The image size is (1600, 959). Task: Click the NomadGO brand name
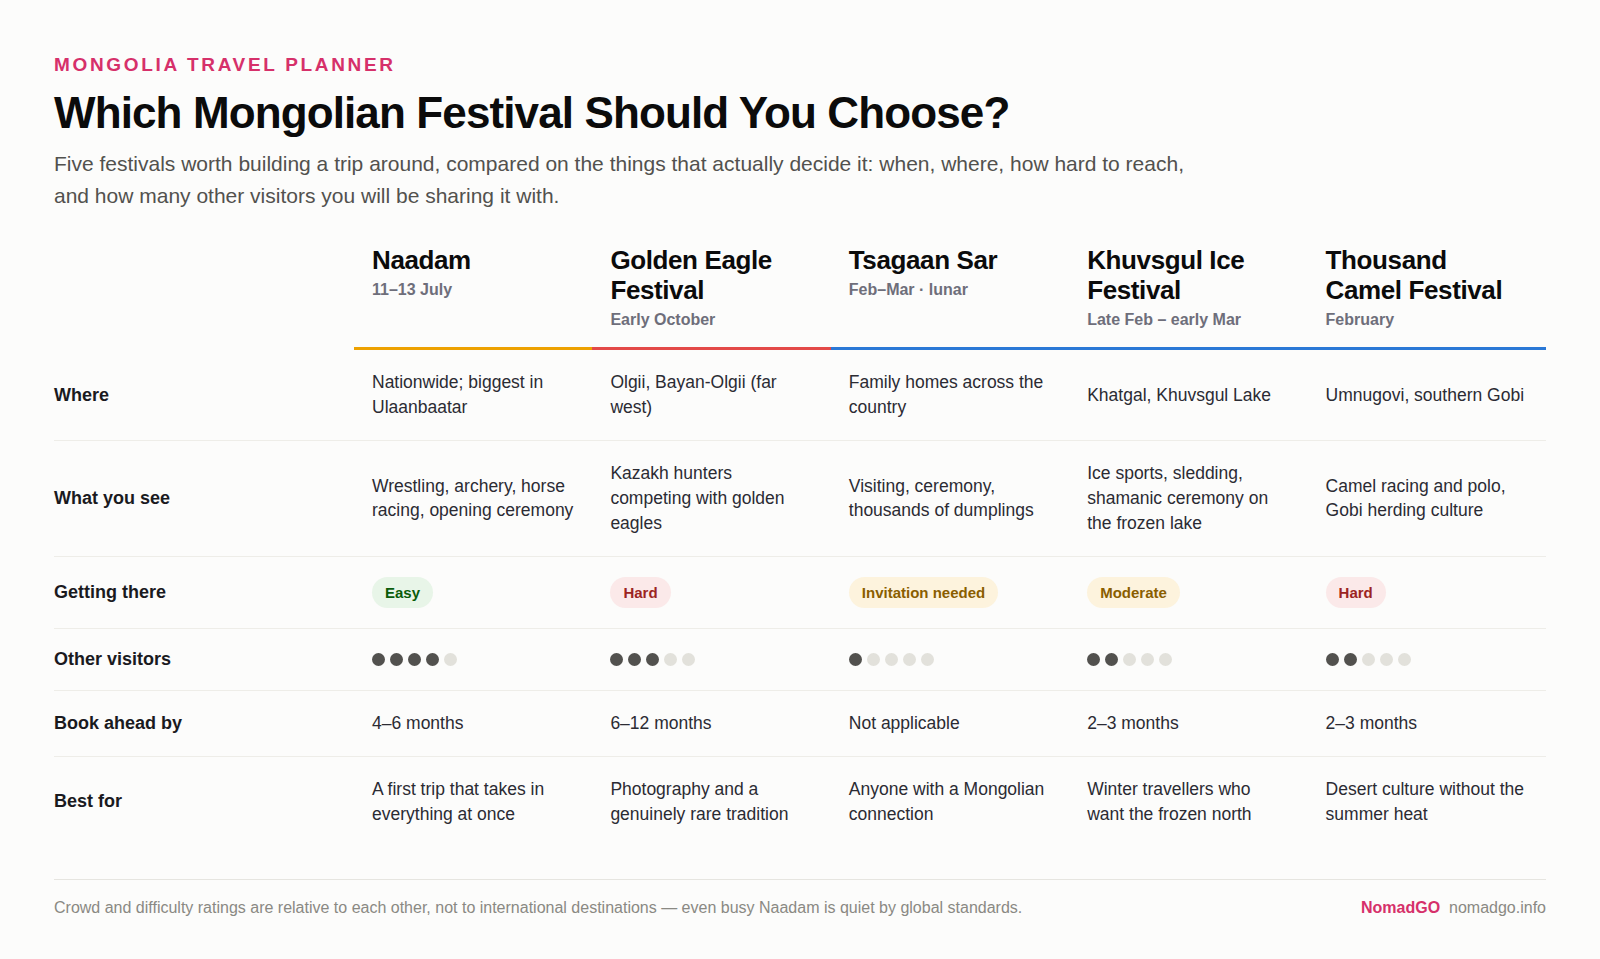1400,907
